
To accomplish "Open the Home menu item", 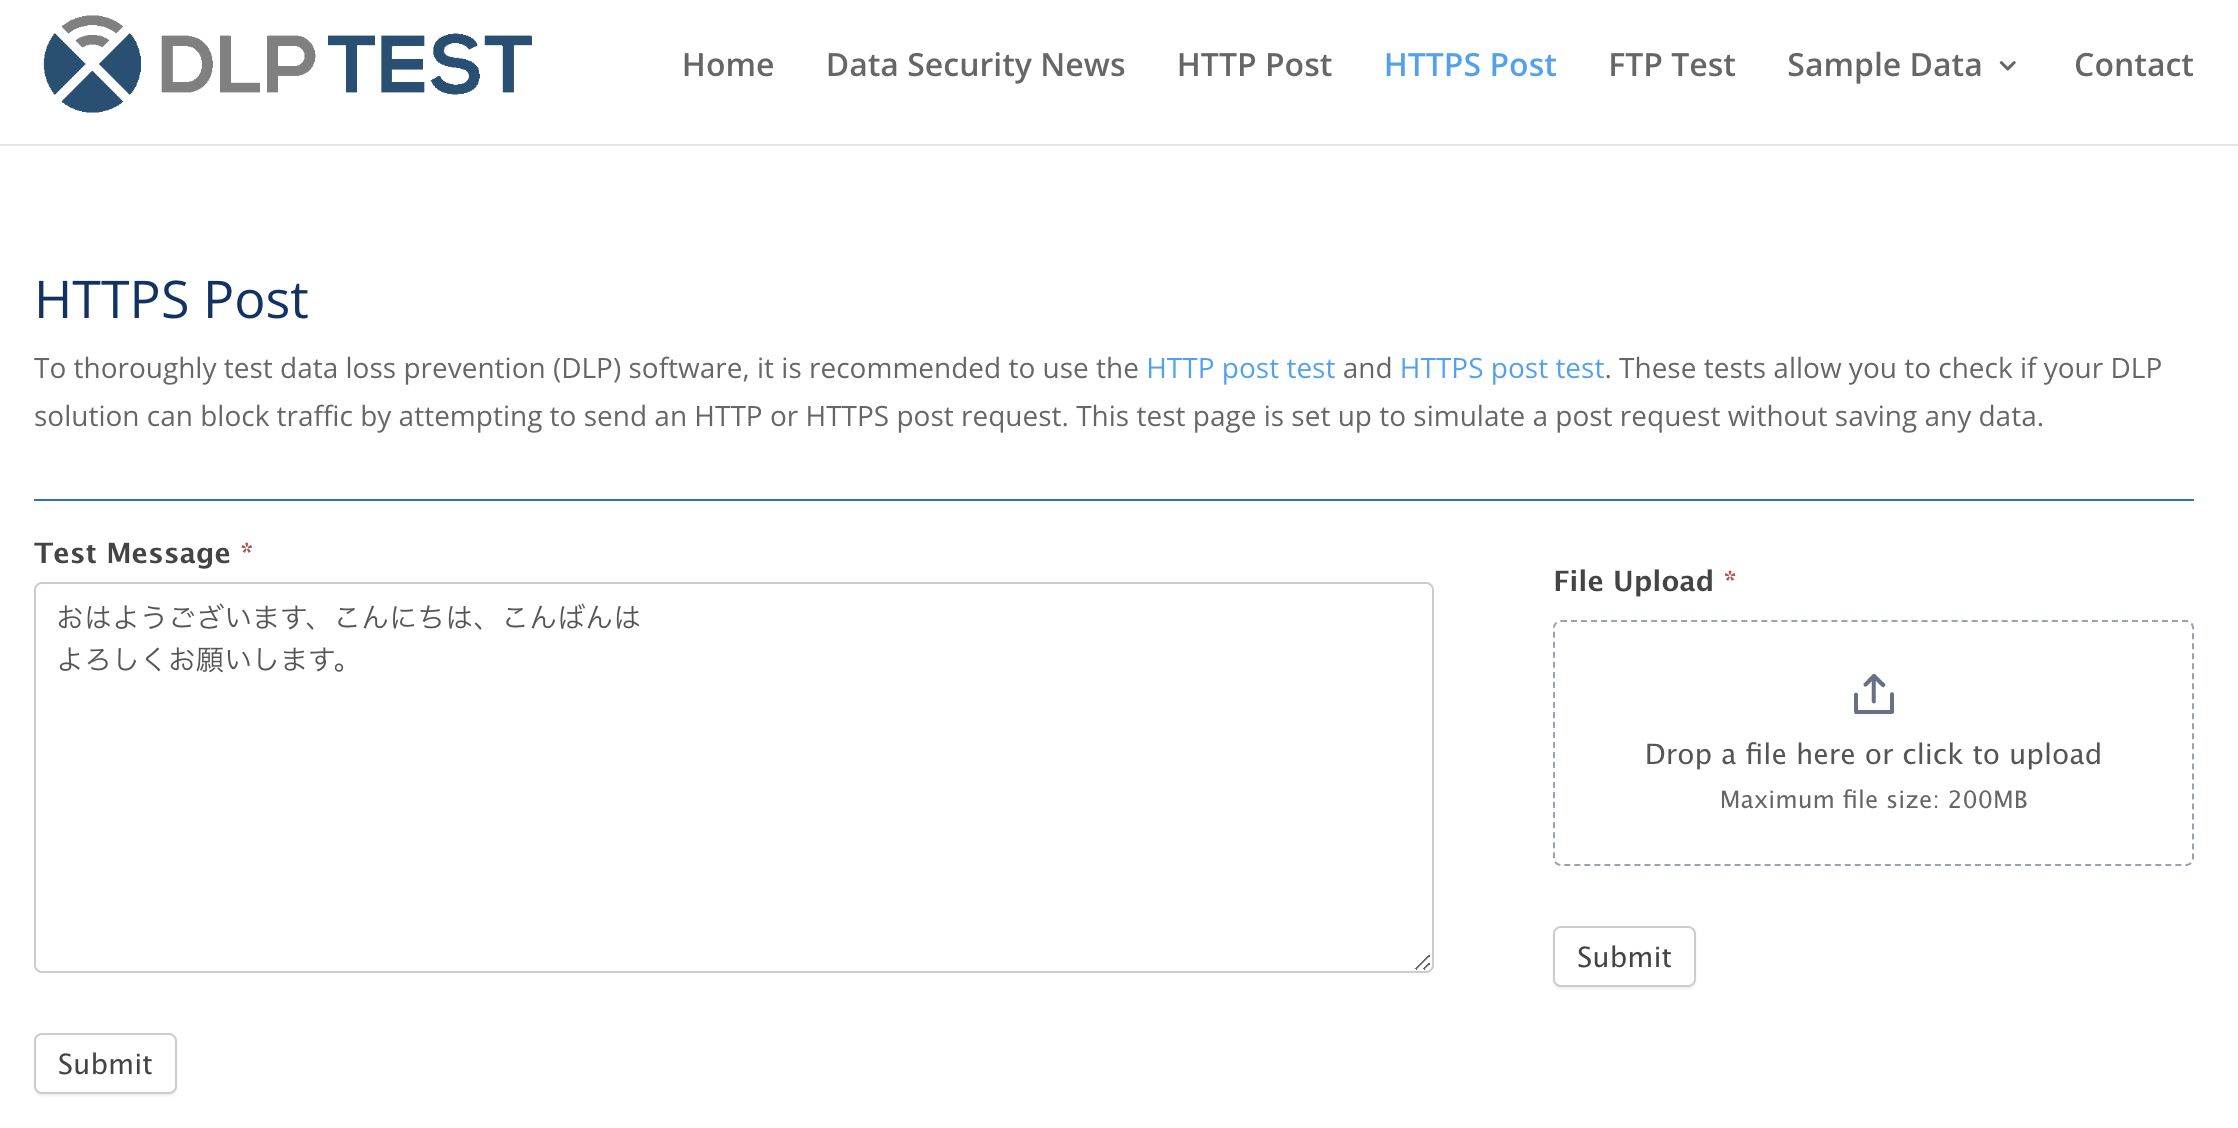I will click(x=728, y=64).
